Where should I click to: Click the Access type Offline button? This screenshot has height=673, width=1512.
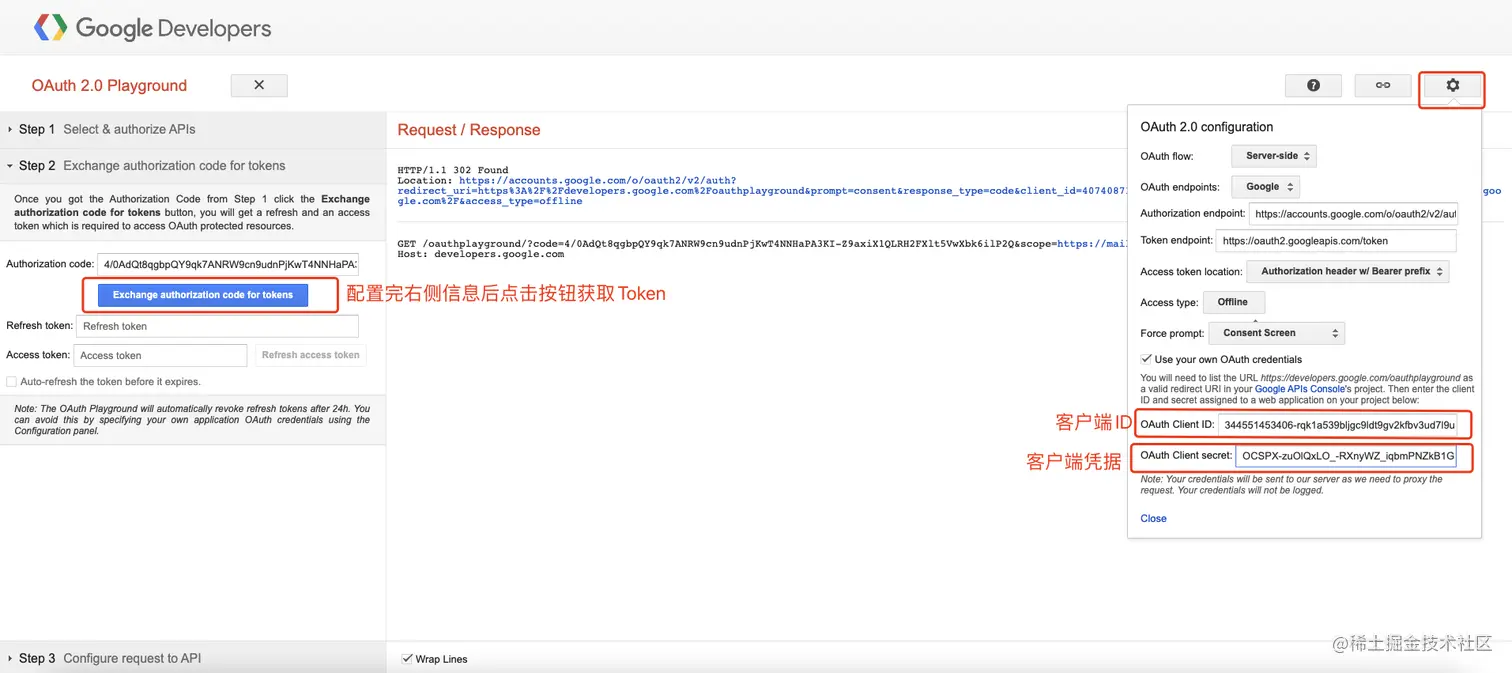(x=1233, y=302)
